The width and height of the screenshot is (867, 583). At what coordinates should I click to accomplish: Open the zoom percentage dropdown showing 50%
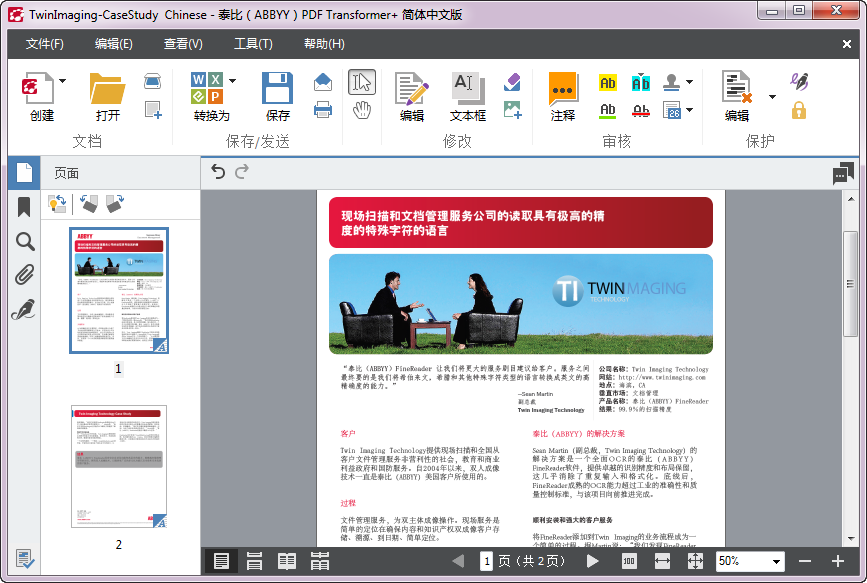pyautogui.click(x=778, y=561)
